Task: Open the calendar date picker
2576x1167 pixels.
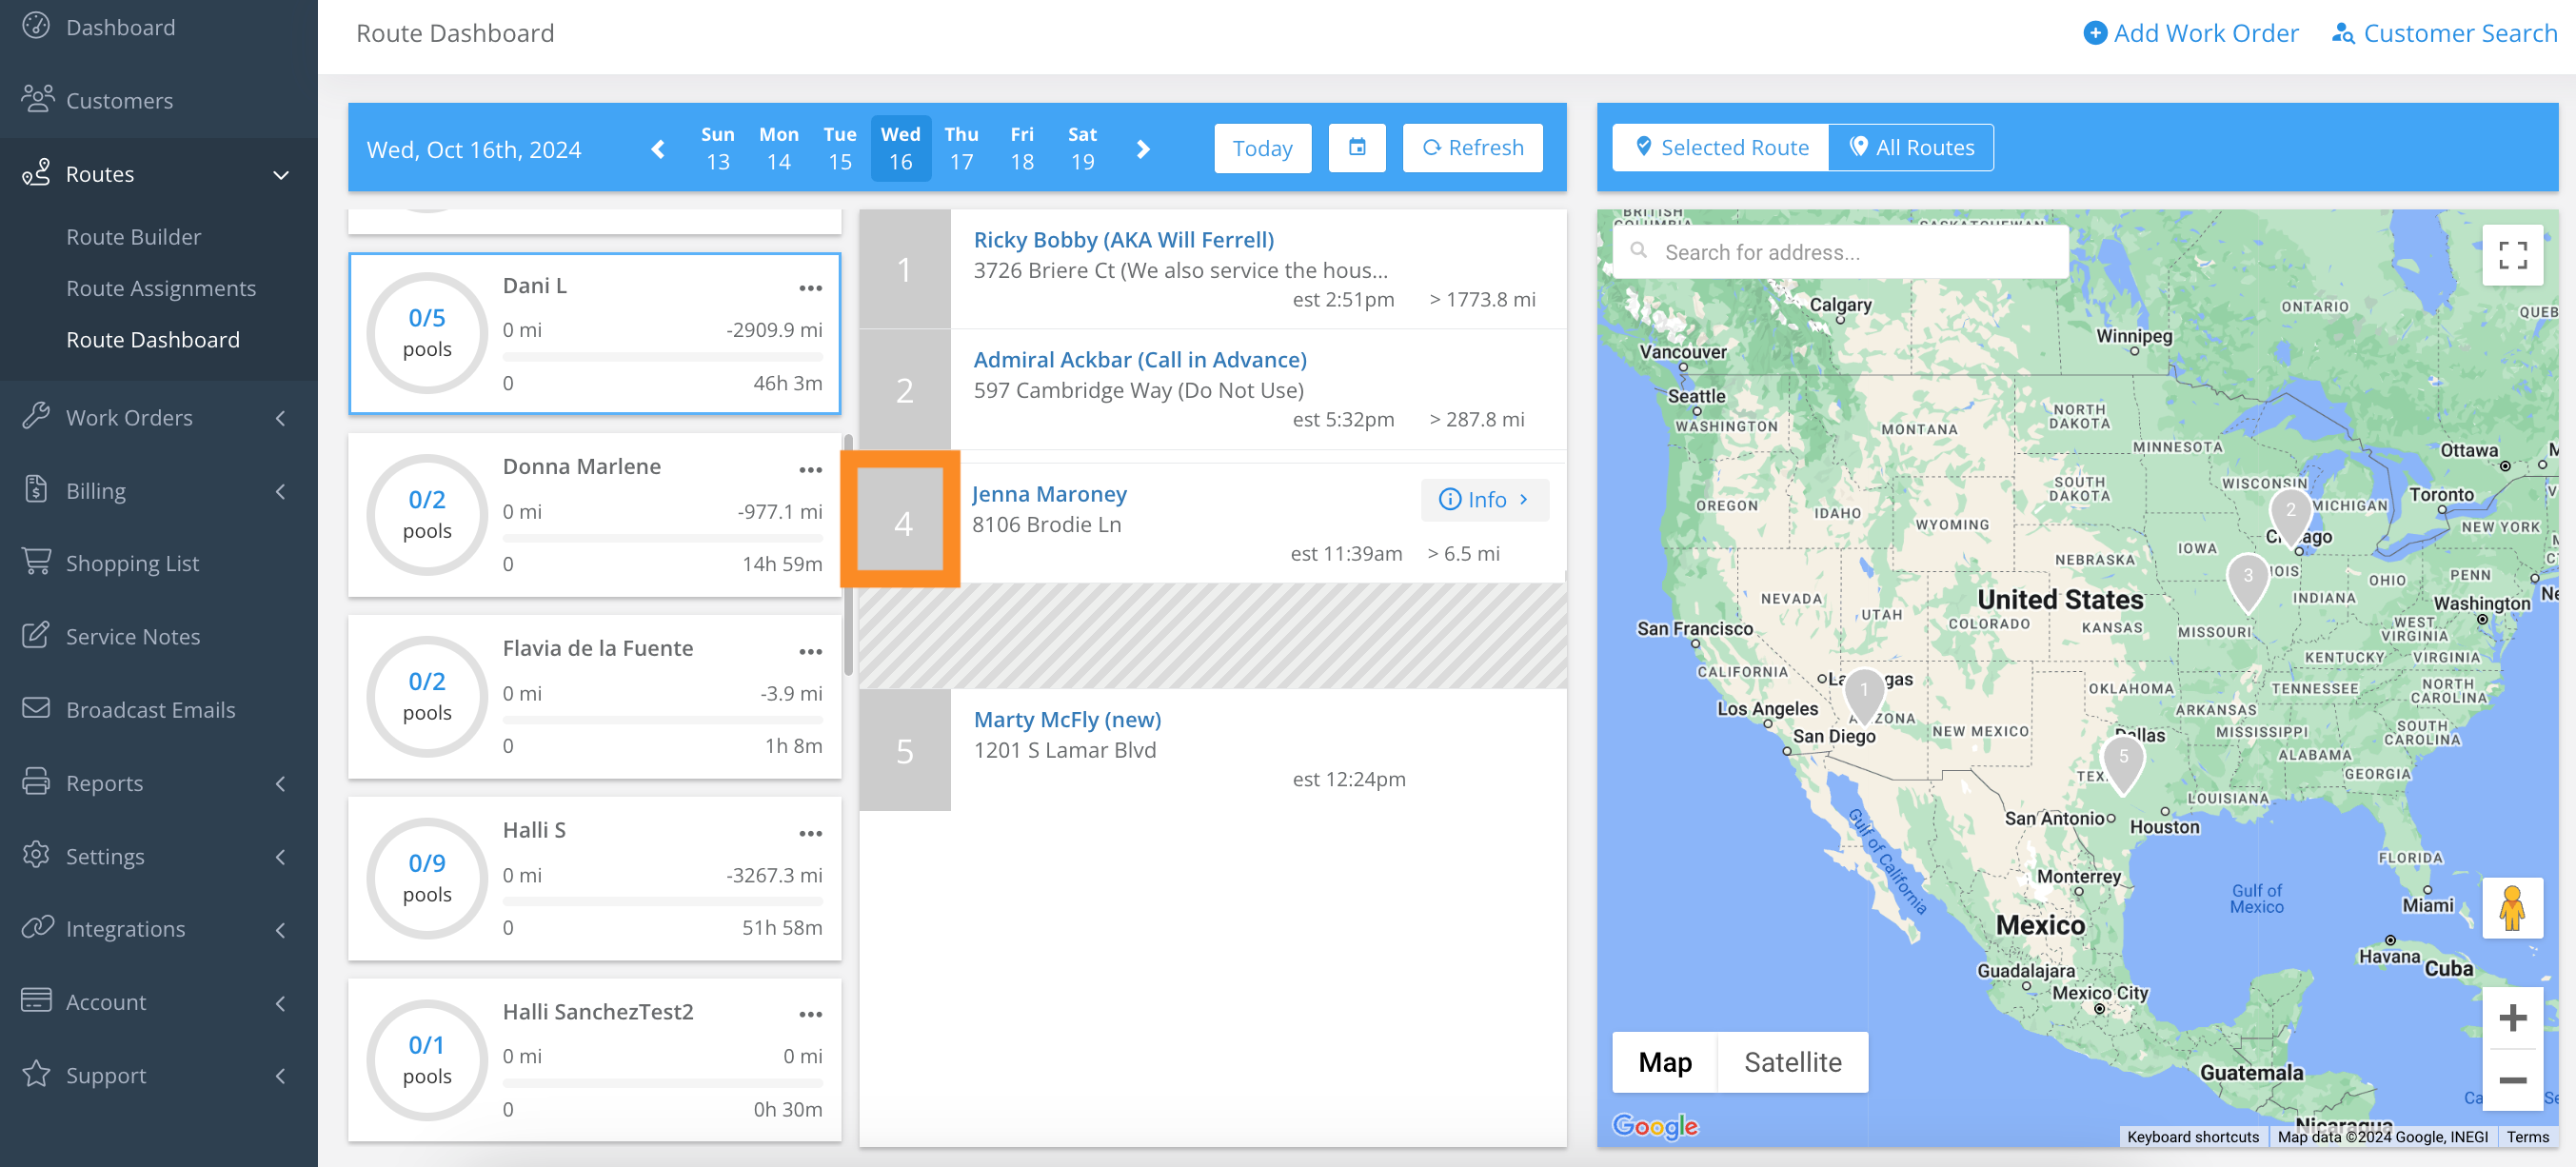Action: [1357, 148]
